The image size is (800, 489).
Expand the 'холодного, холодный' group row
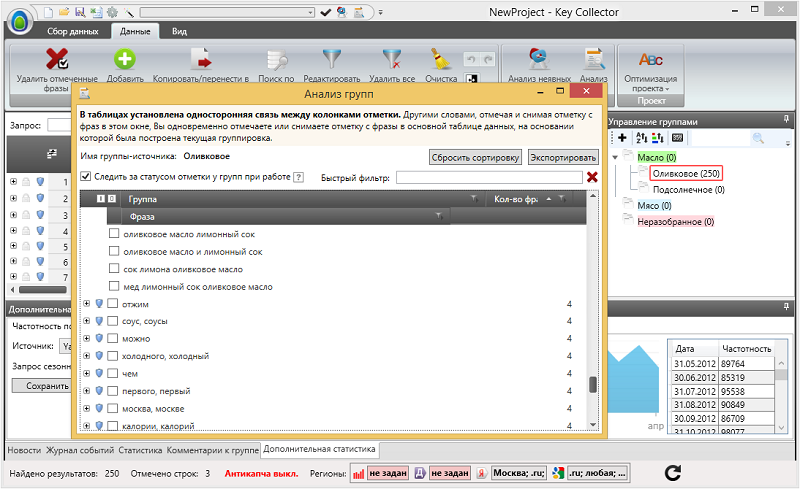(x=87, y=356)
